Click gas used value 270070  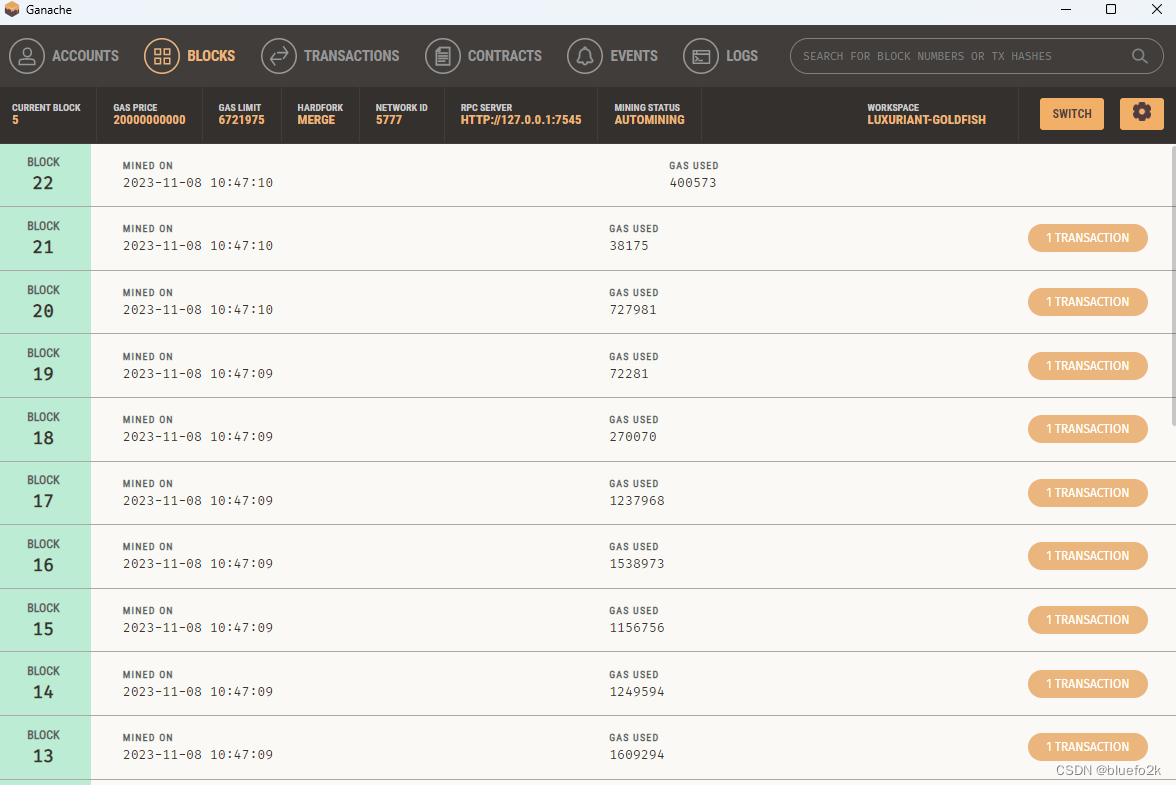633,436
